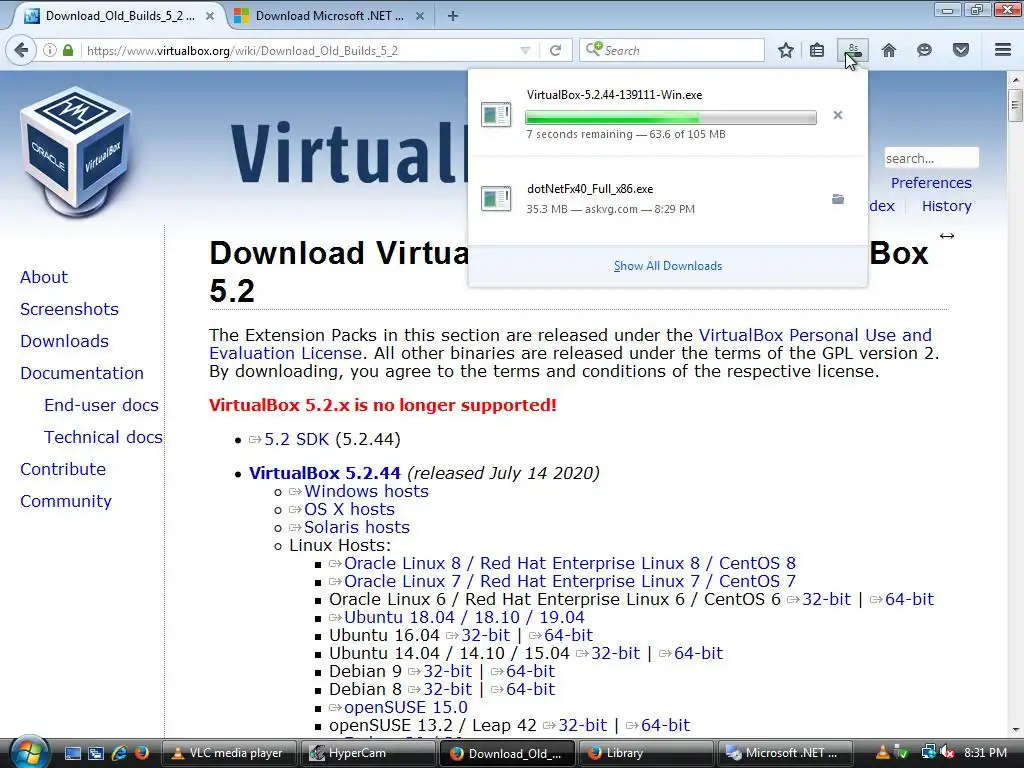Cancel the VirtualBox-5.2.44 download
The image size is (1024, 768).
838,116
